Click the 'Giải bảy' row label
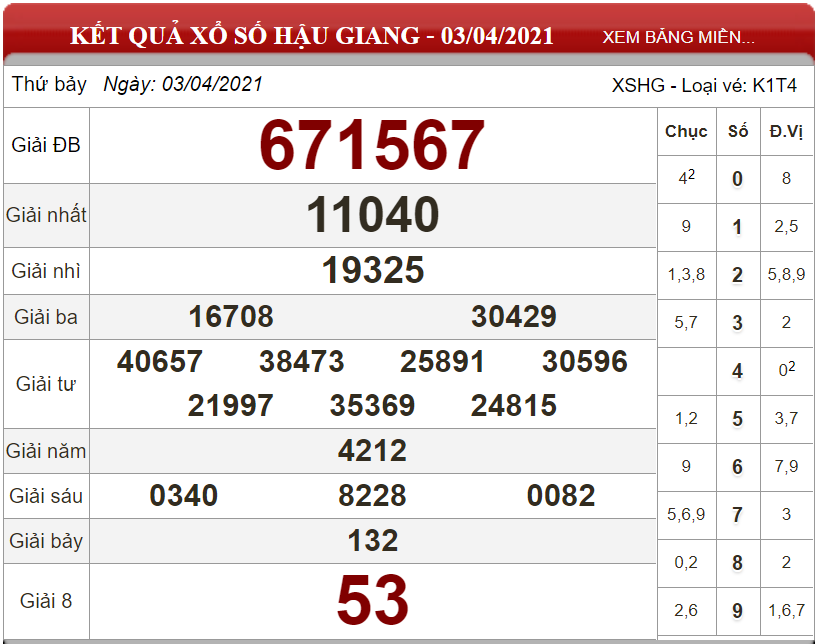The height and width of the screenshot is (644, 820). coord(46,541)
